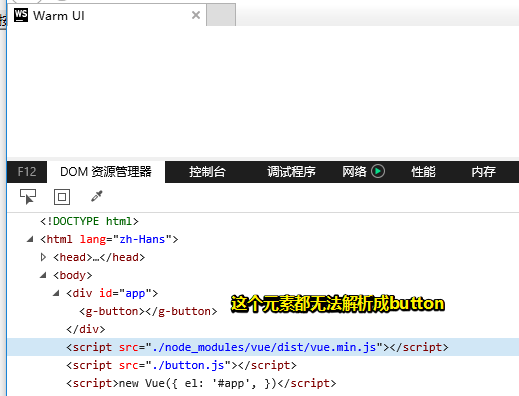519x396 pixels.
Task: Select the html lang="zh-Hans" element
Action: coord(109,239)
